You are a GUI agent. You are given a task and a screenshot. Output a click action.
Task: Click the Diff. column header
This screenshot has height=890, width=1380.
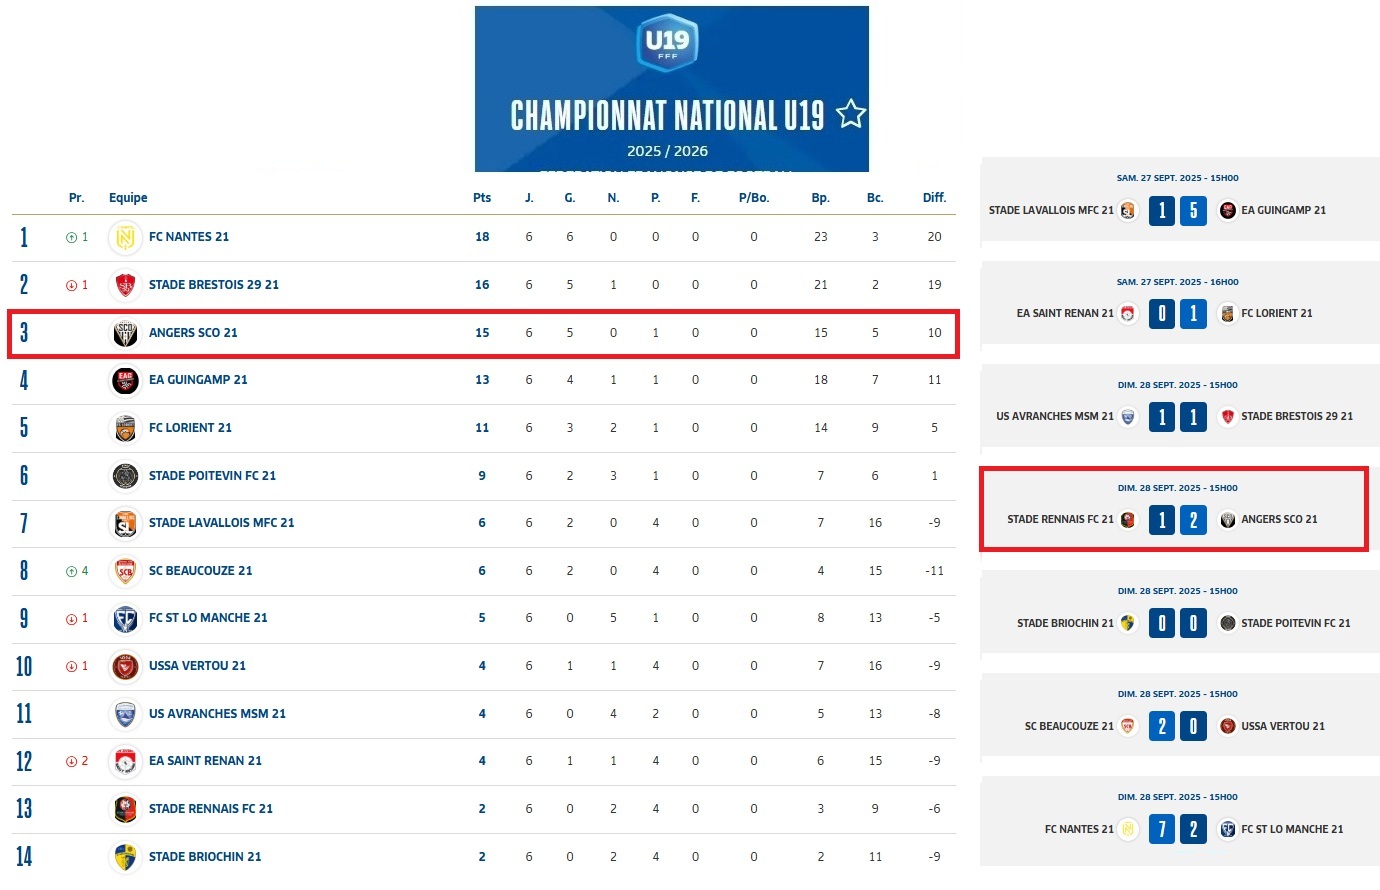coord(934,198)
